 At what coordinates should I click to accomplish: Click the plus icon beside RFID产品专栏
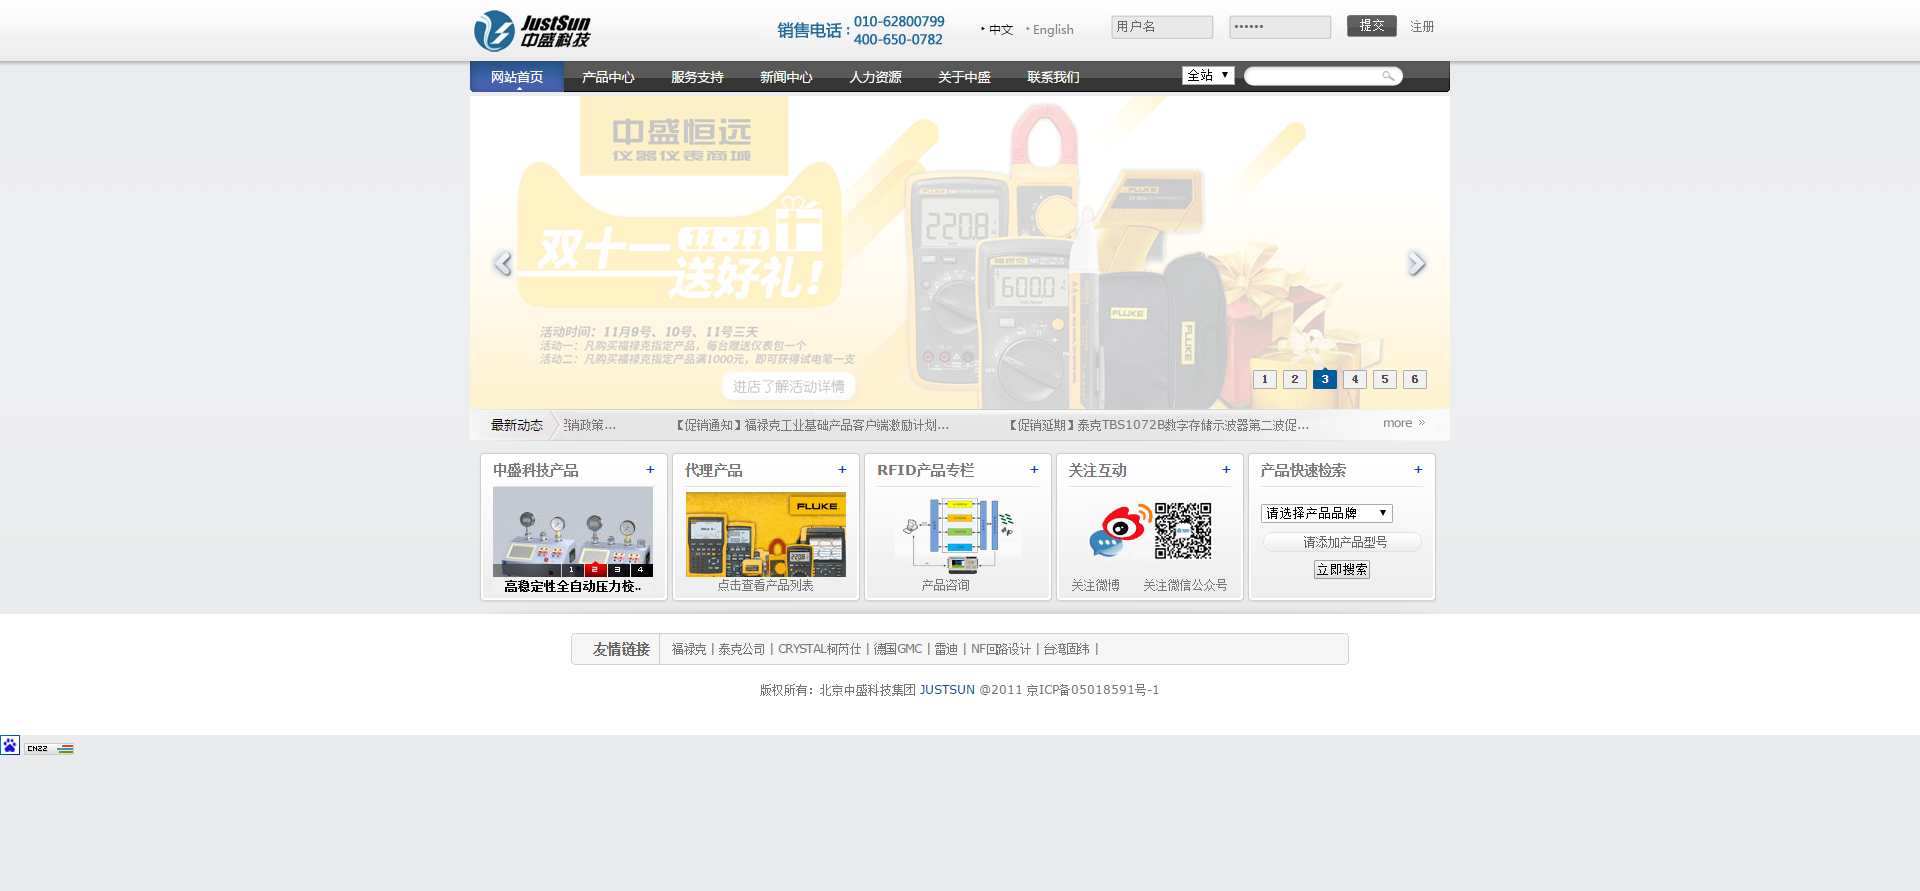1034,470
